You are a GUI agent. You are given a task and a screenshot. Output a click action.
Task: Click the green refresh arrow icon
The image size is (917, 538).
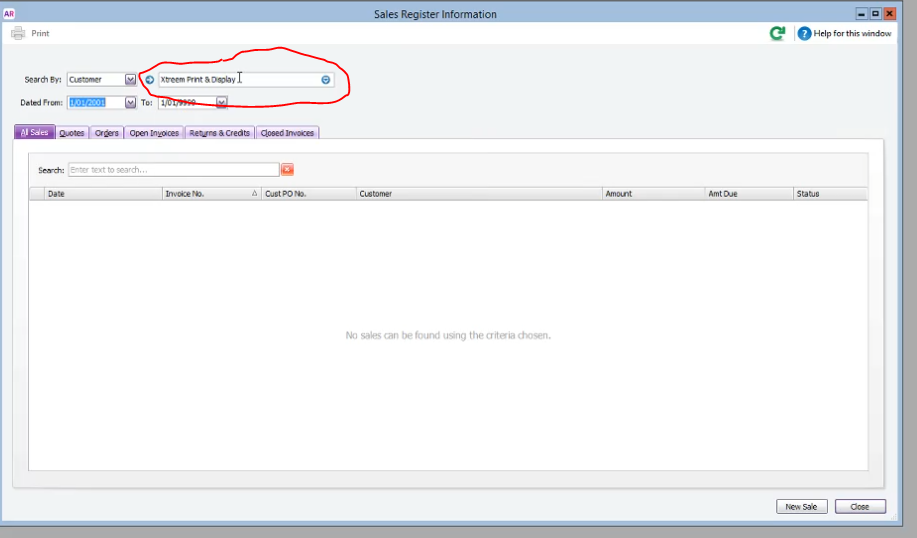(777, 33)
